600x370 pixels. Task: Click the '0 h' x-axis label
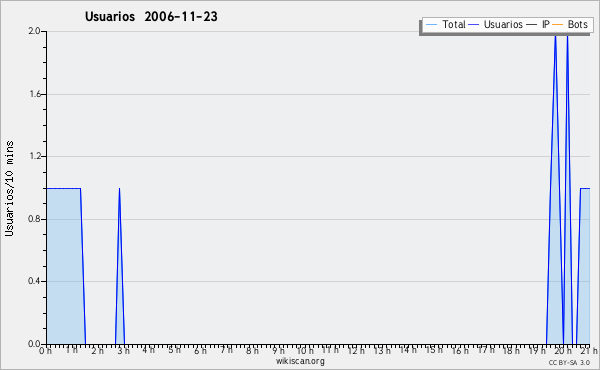45,350
